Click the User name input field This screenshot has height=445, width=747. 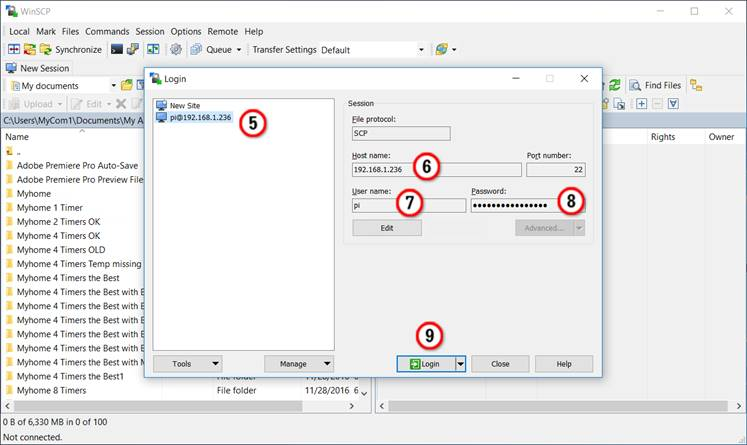(x=409, y=205)
